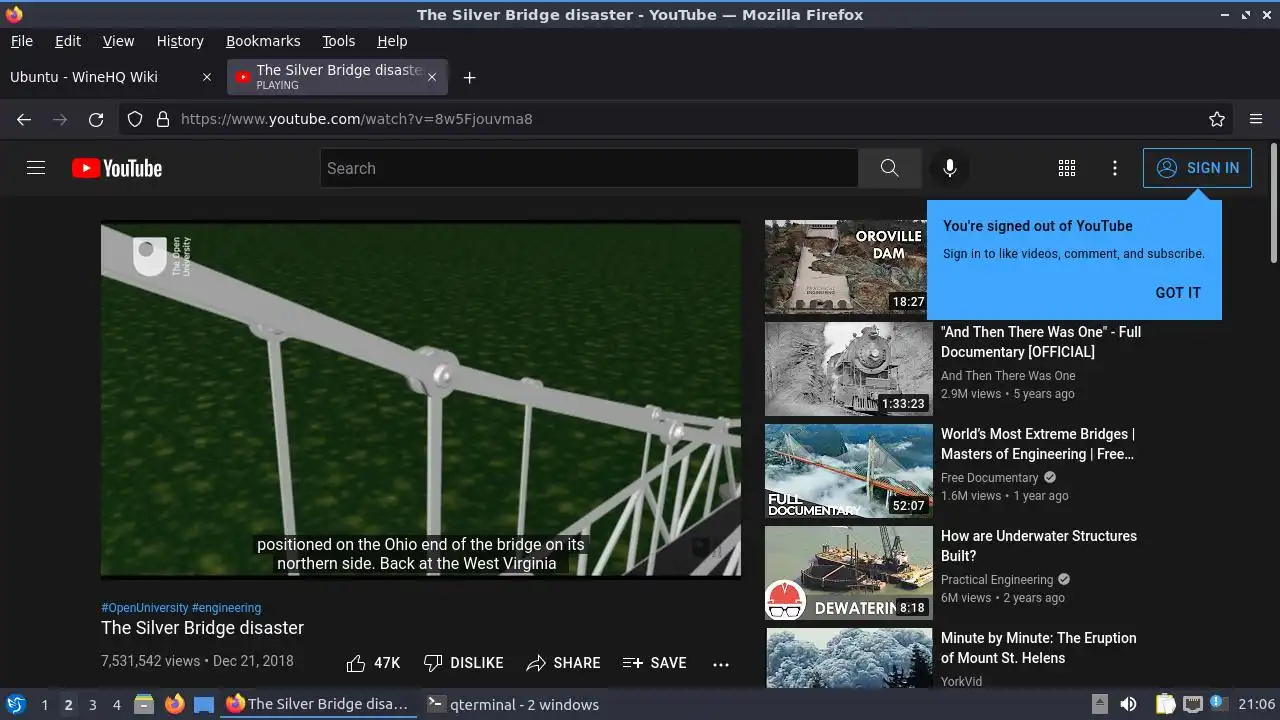Open the Bookmarks menu
This screenshot has height=720, width=1280.
click(263, 41)
